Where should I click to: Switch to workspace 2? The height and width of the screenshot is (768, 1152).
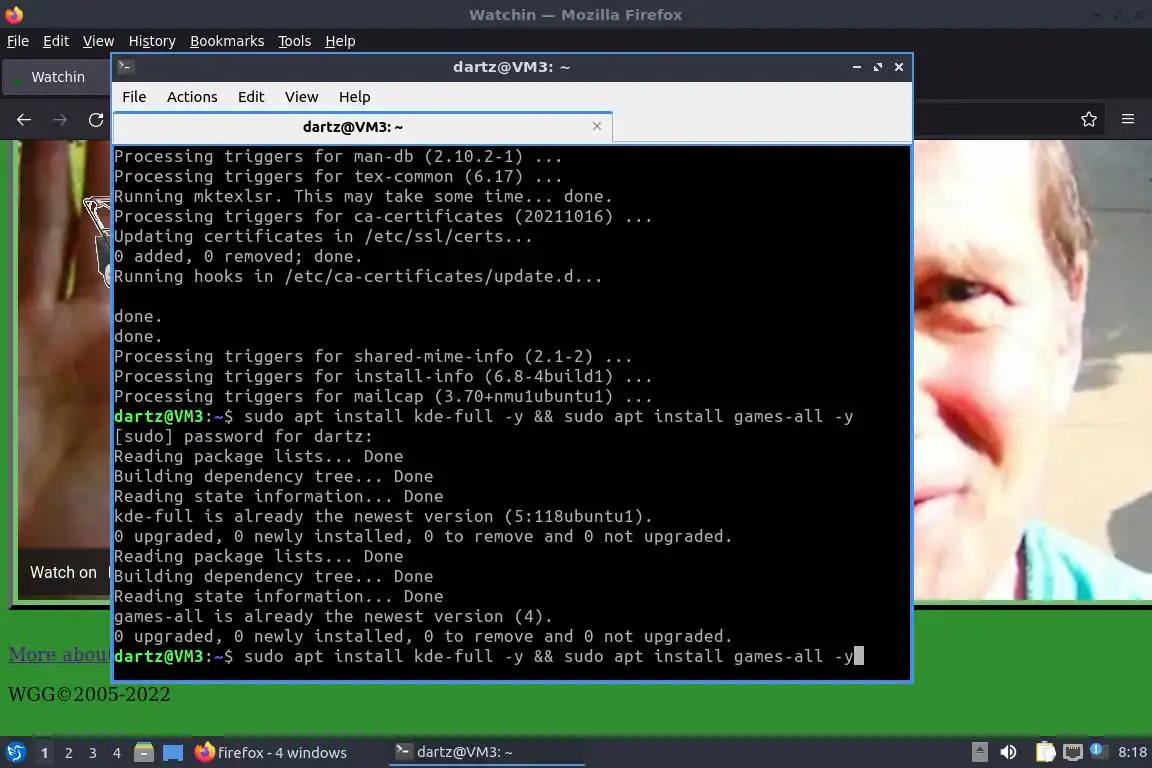click(x=68, y=753)
